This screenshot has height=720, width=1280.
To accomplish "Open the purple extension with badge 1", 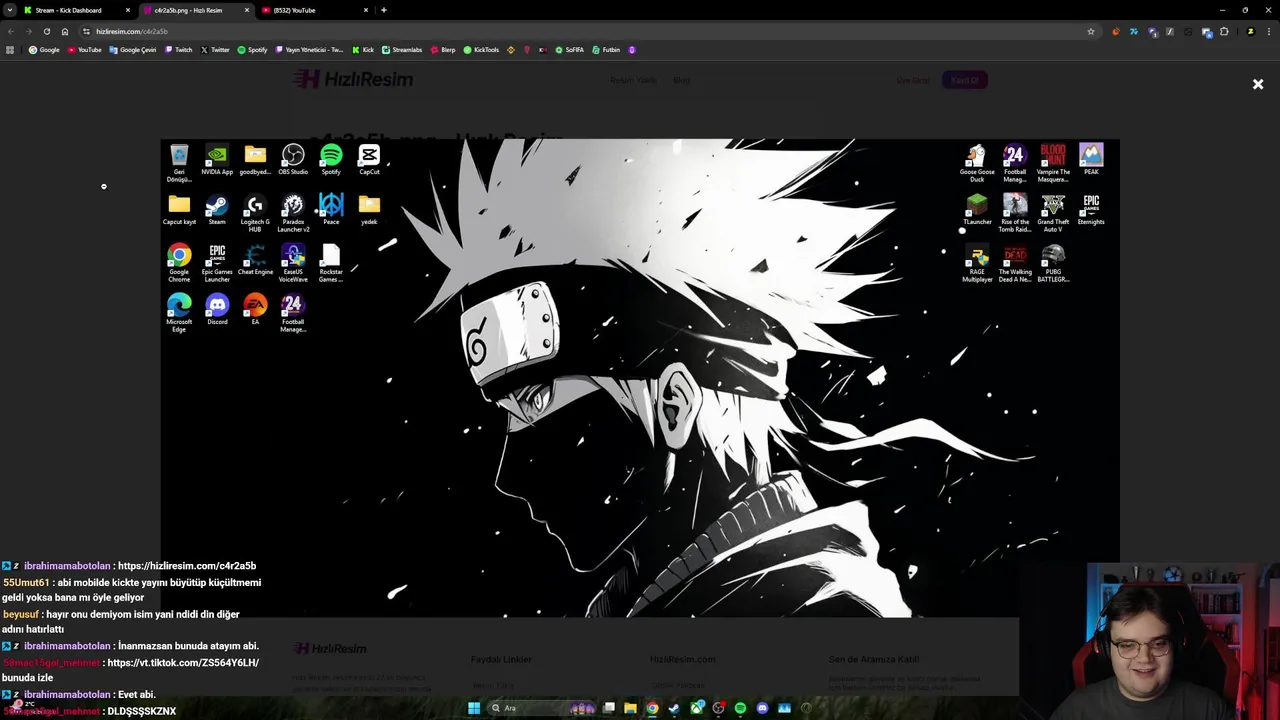I will [1153, 32].
